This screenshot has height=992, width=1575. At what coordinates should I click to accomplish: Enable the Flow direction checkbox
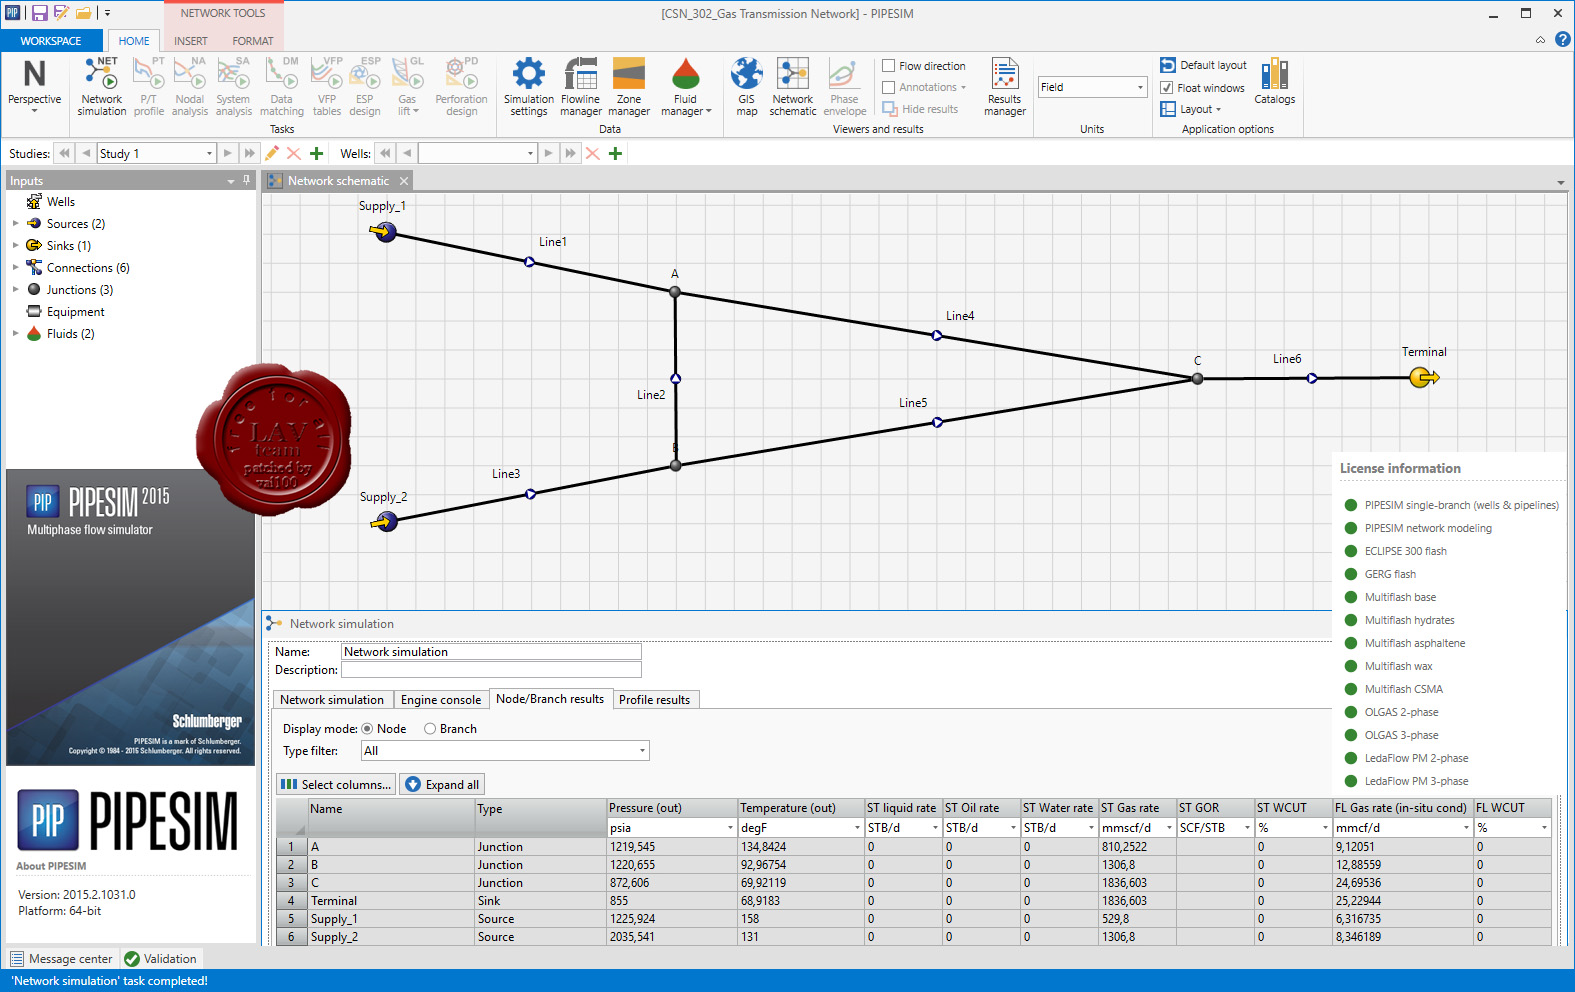888,66
